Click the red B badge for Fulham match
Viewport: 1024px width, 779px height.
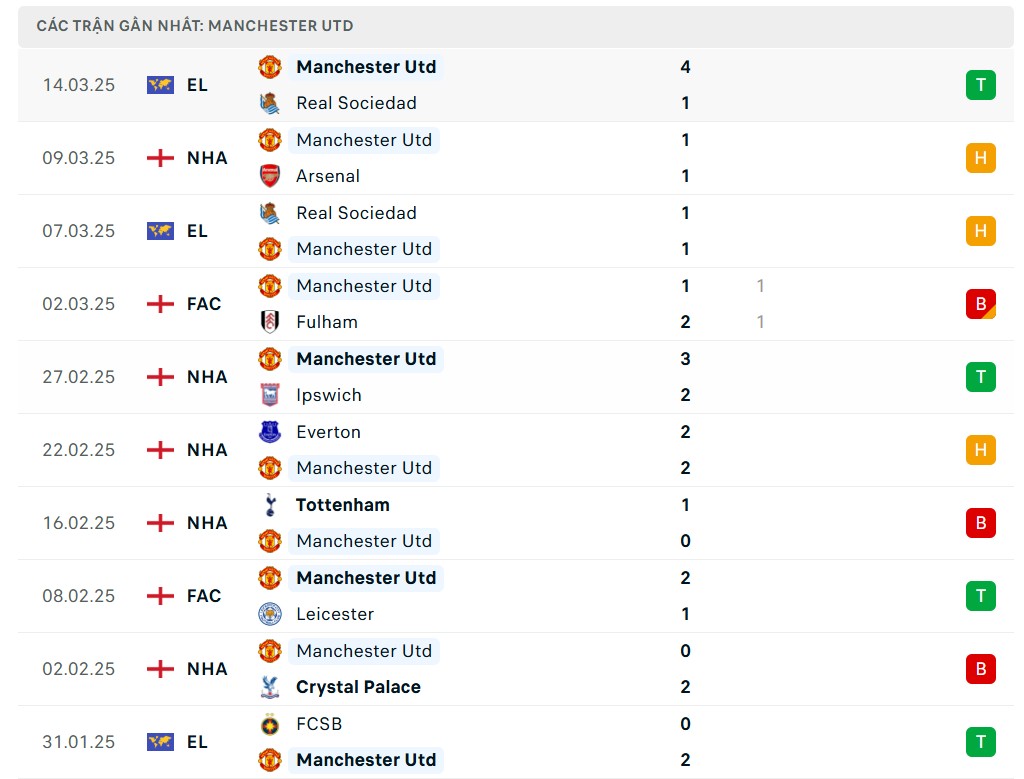click(x=980, y=304)
